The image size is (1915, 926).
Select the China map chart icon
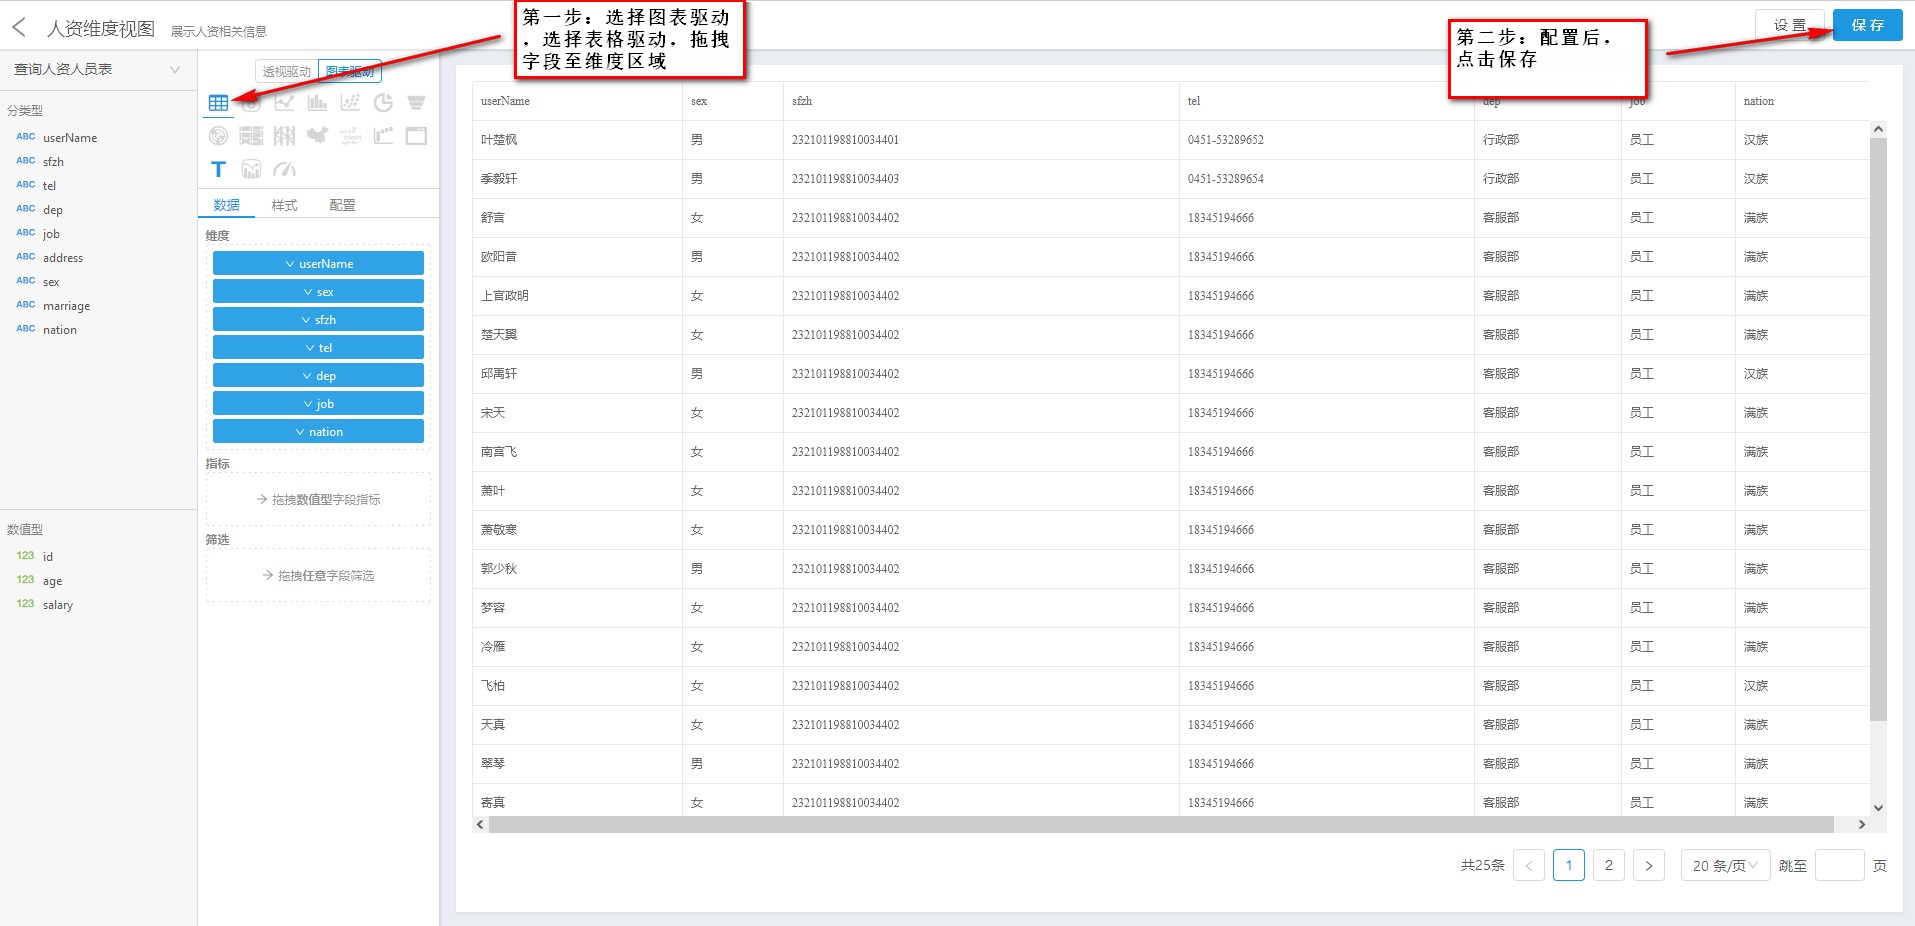[317, 136]
